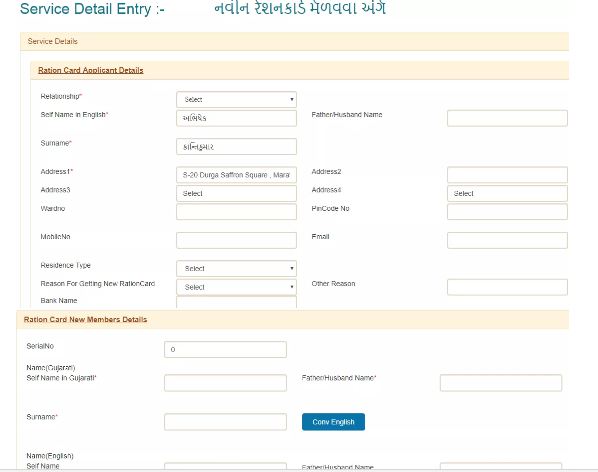Click the Conv English button
The width and height of the screenshot is (598, 472).
tap(333, 422)
